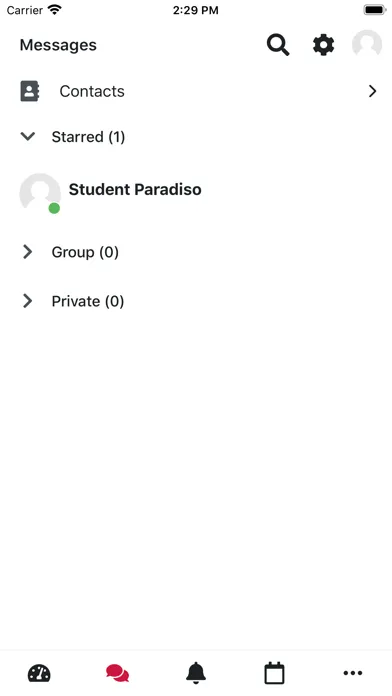
Task: Select the red chat bubbles Messages tab
Action: pyautogui.click(x=118, y=673)
